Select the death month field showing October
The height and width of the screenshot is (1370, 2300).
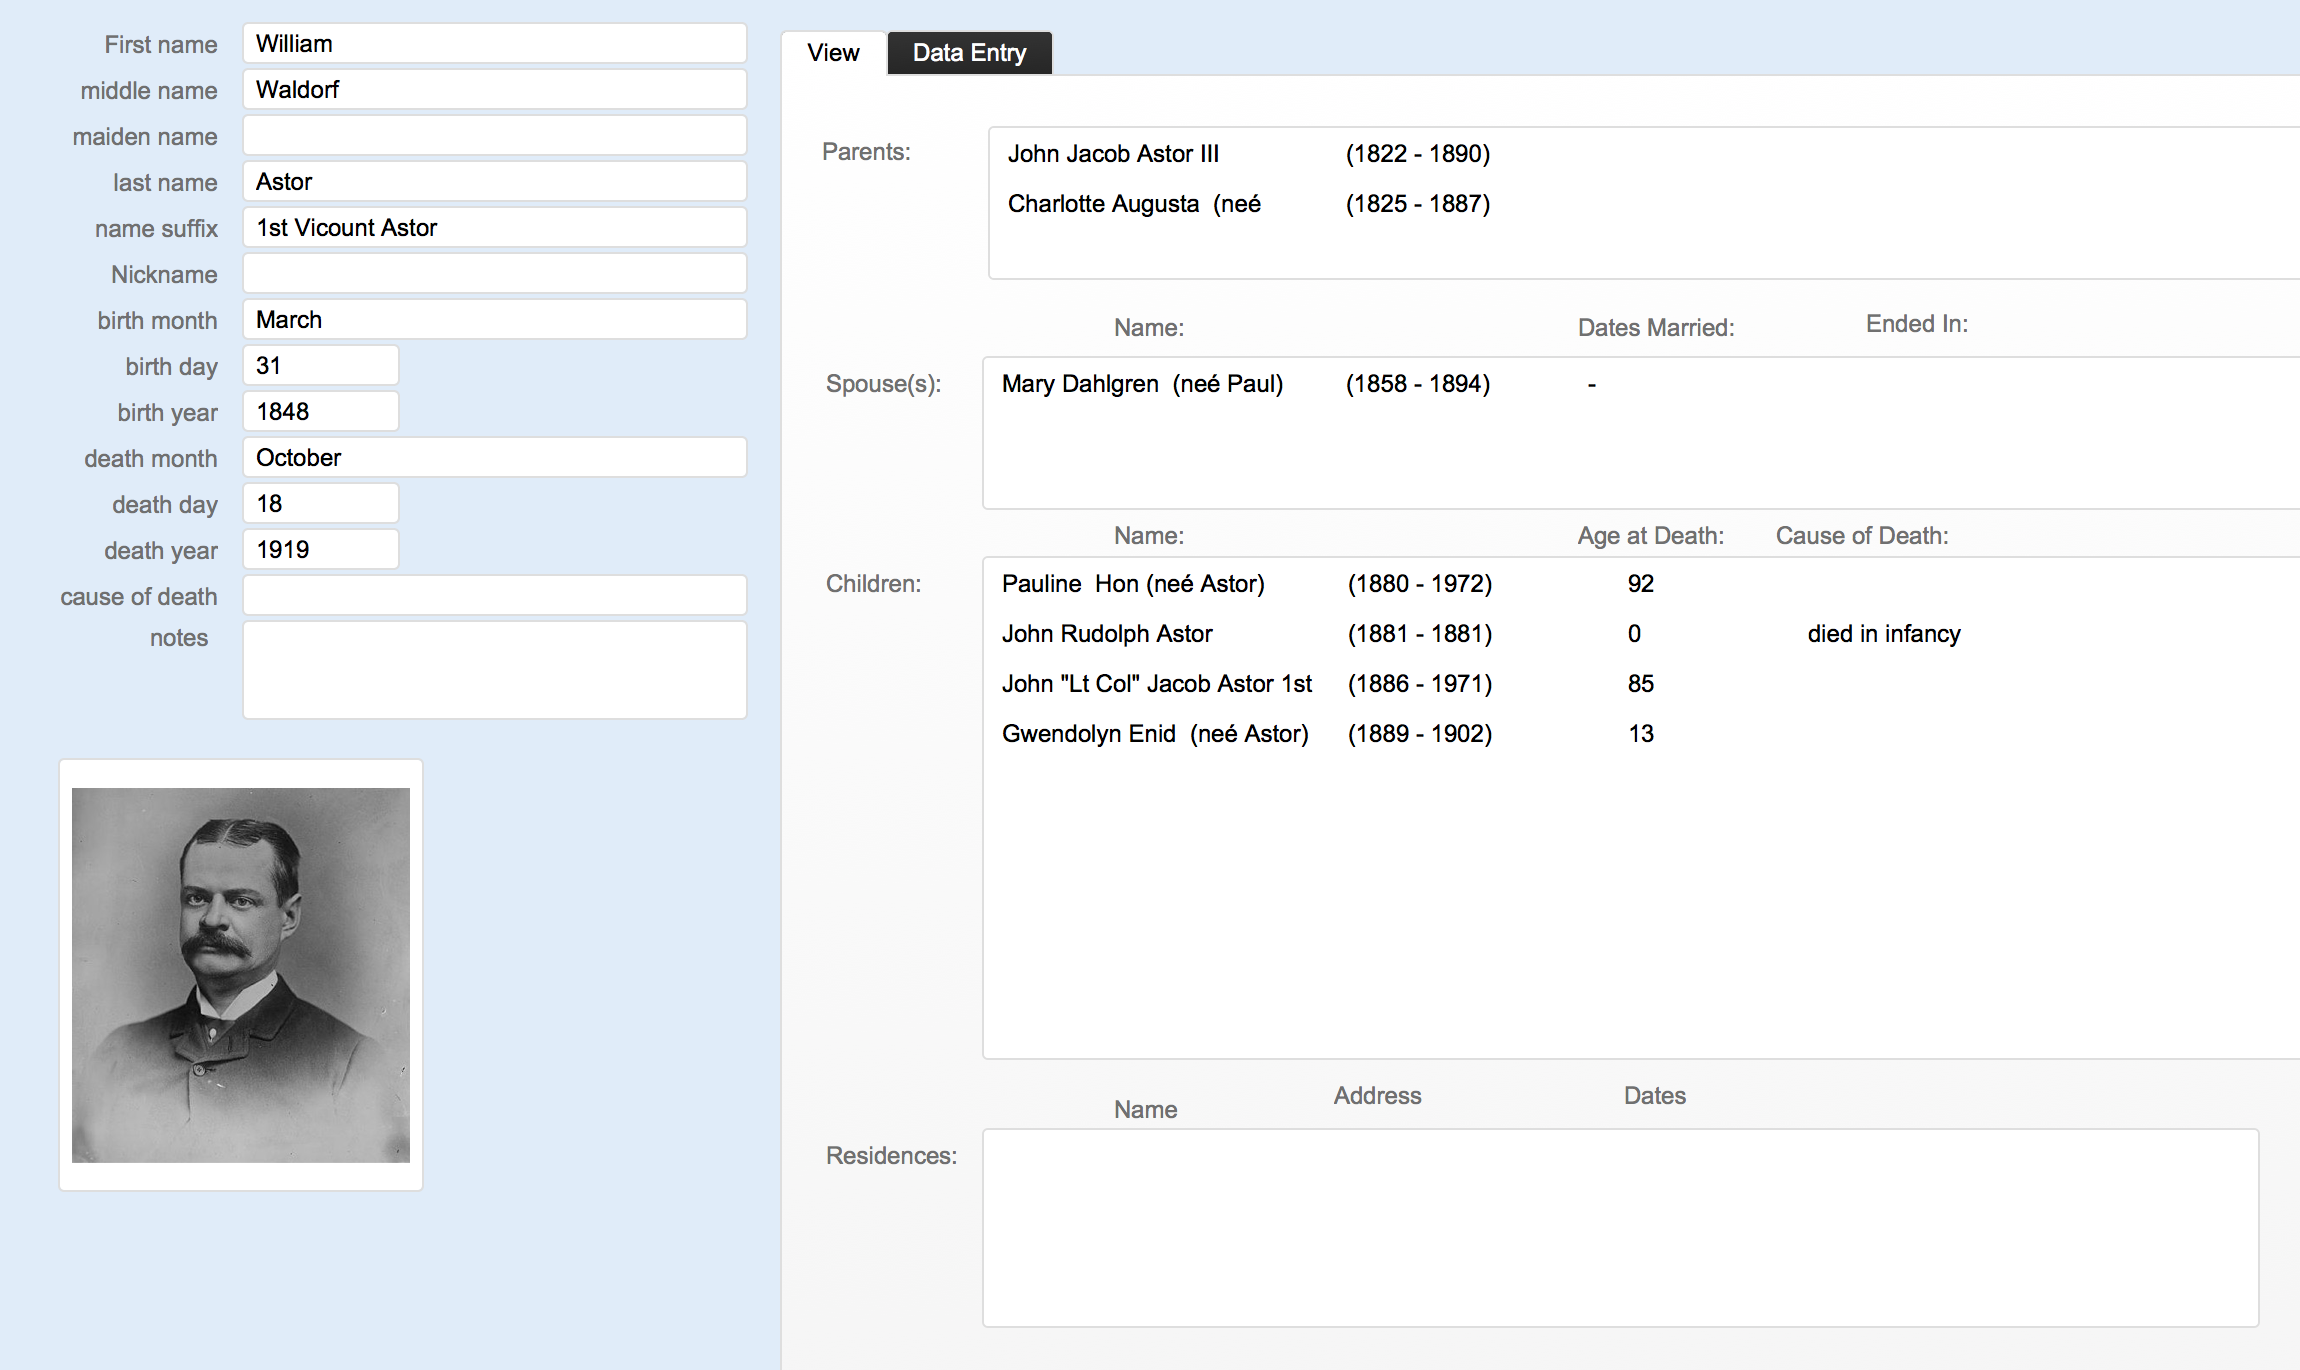tap(494, 458)
